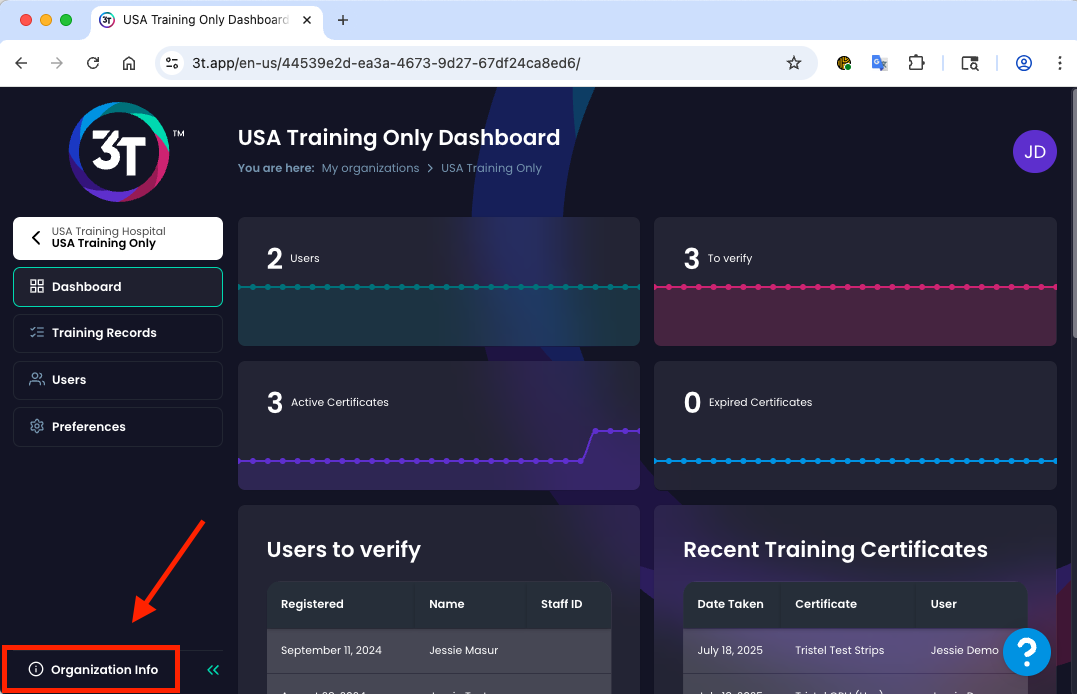Click the 3T logo in the sidebar
1077x694 pixels.
120,152
